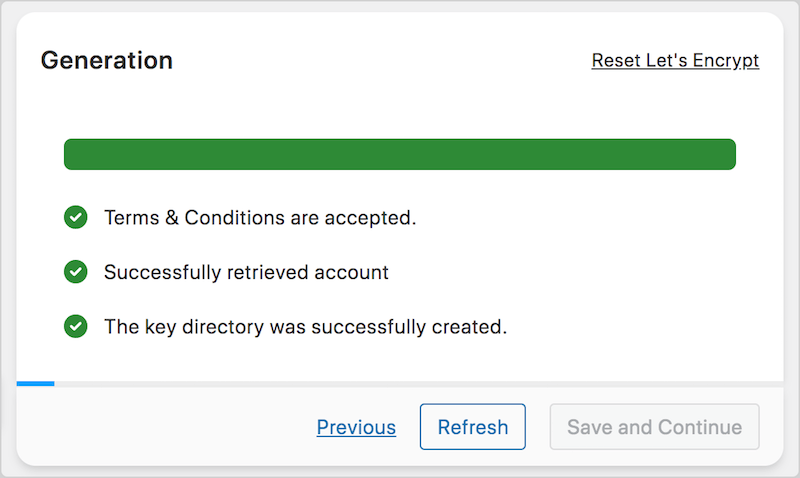Viewport: 800px width, 478px height.
Task: Go back using the Previous link
Action: [x=356, y=427]
